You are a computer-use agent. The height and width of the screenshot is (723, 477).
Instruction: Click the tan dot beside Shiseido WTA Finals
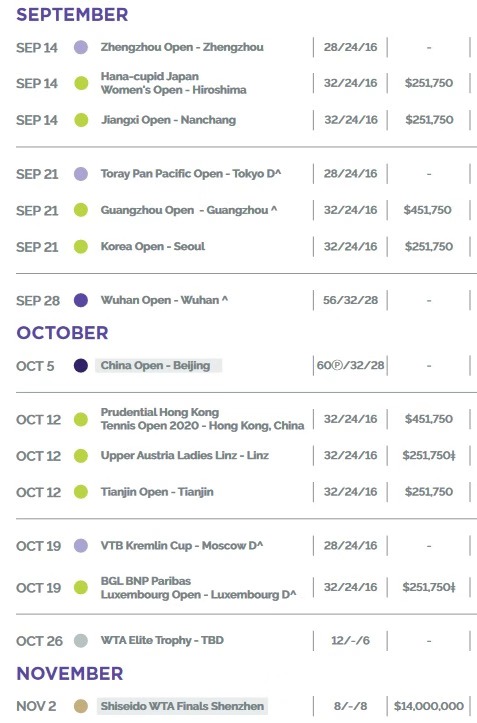tap(81, 706)
